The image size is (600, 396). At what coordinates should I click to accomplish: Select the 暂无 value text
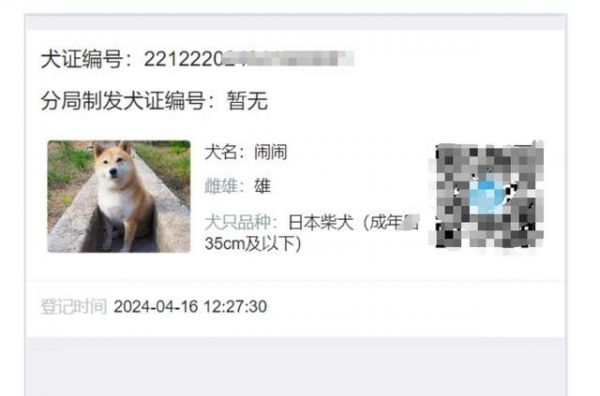click(x=248, y=101)
